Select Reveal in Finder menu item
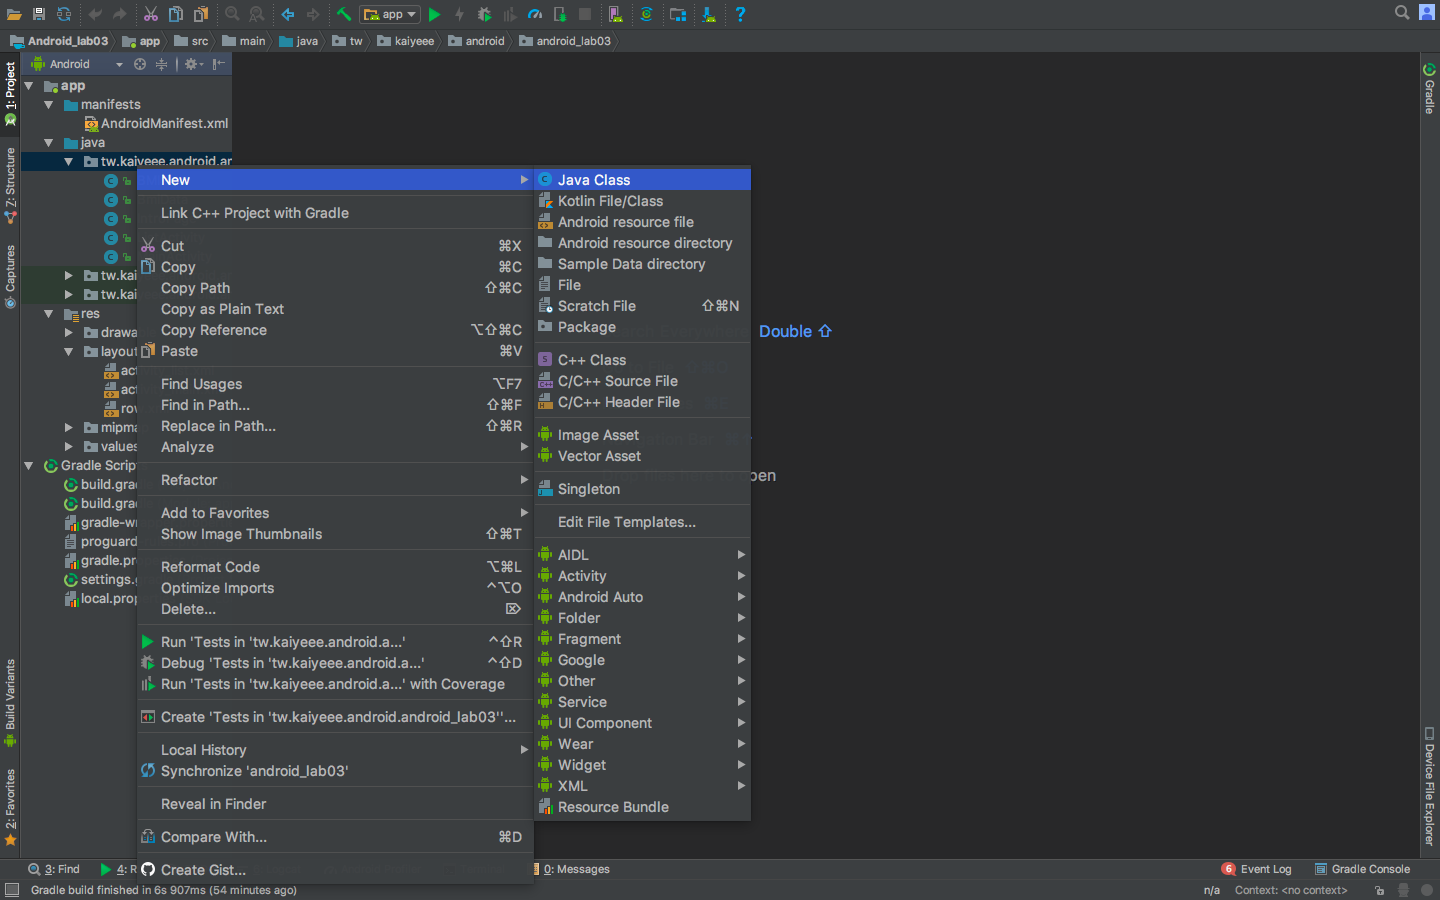Image resolution: width=1440 pixels, height=900 pixels. point(335,804)
